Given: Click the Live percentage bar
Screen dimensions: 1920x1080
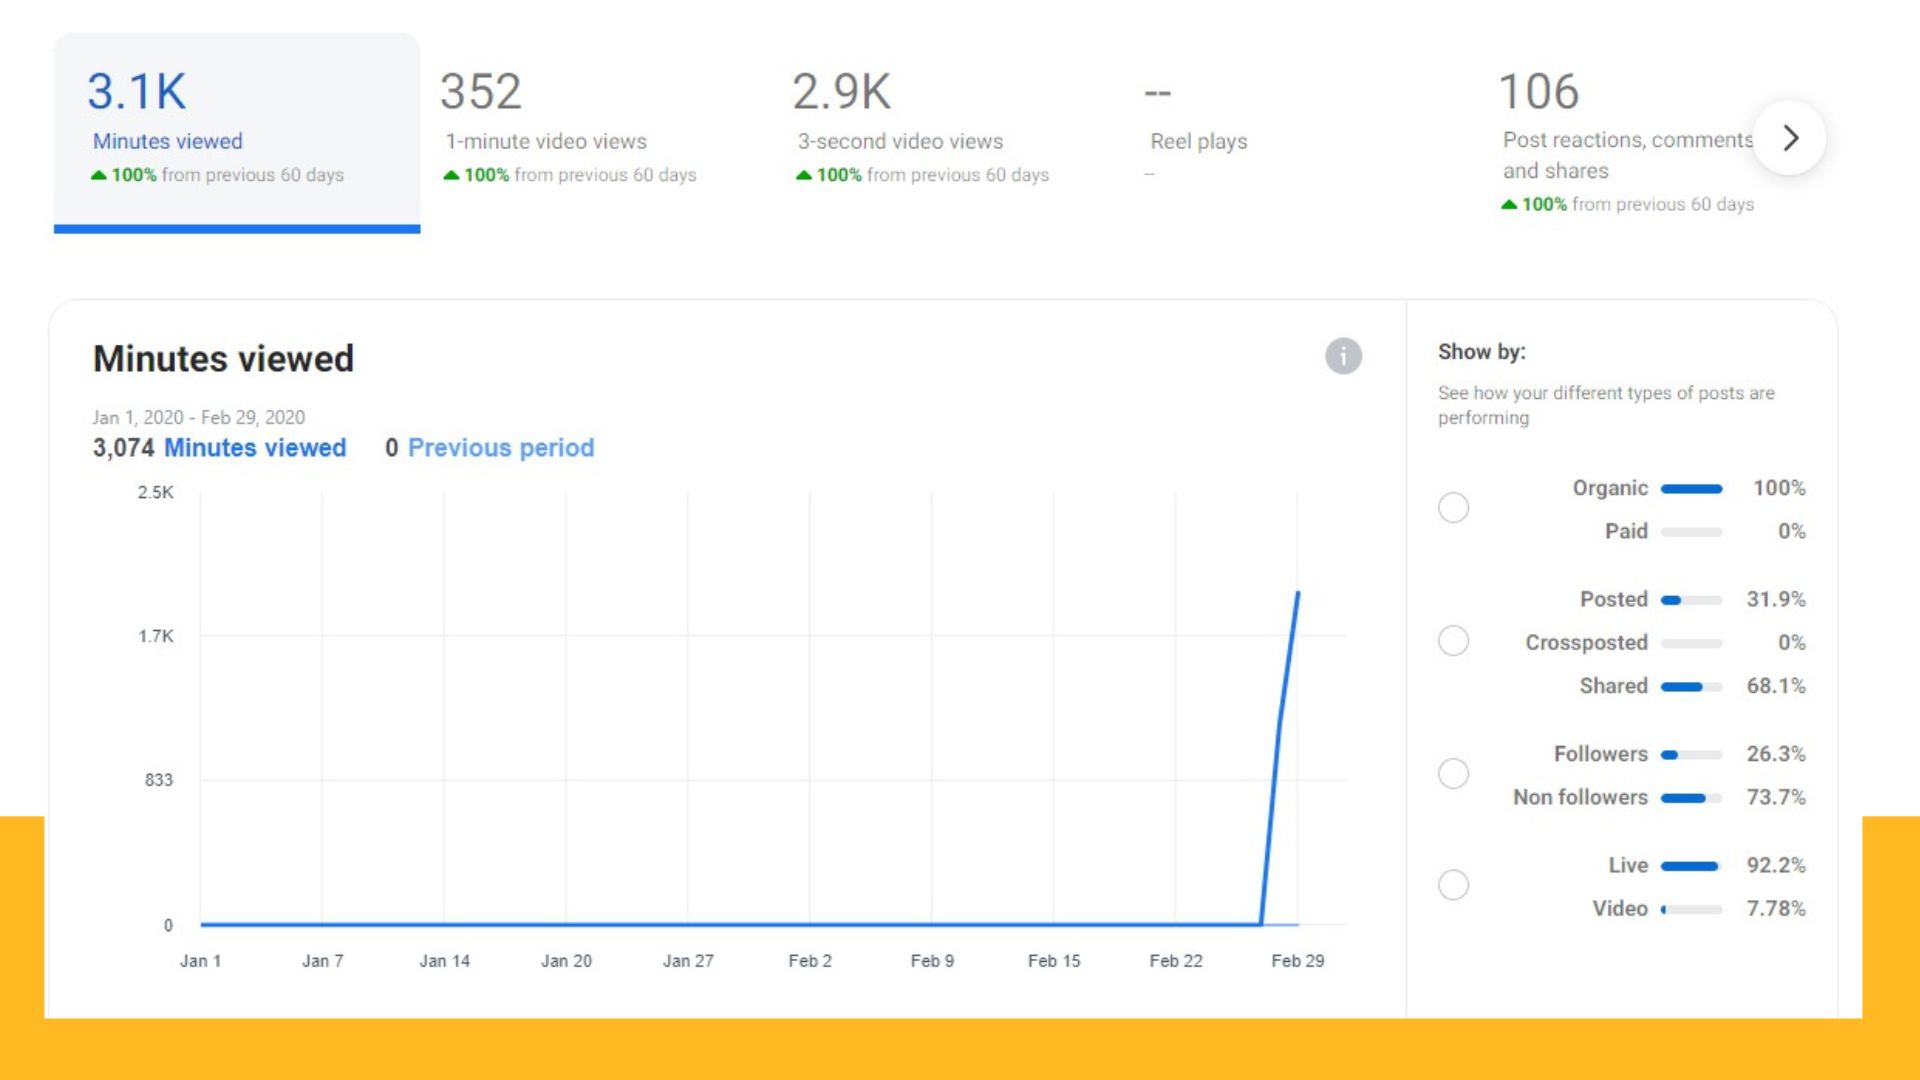Looking at the screenshot, I should coord(1691,866).
